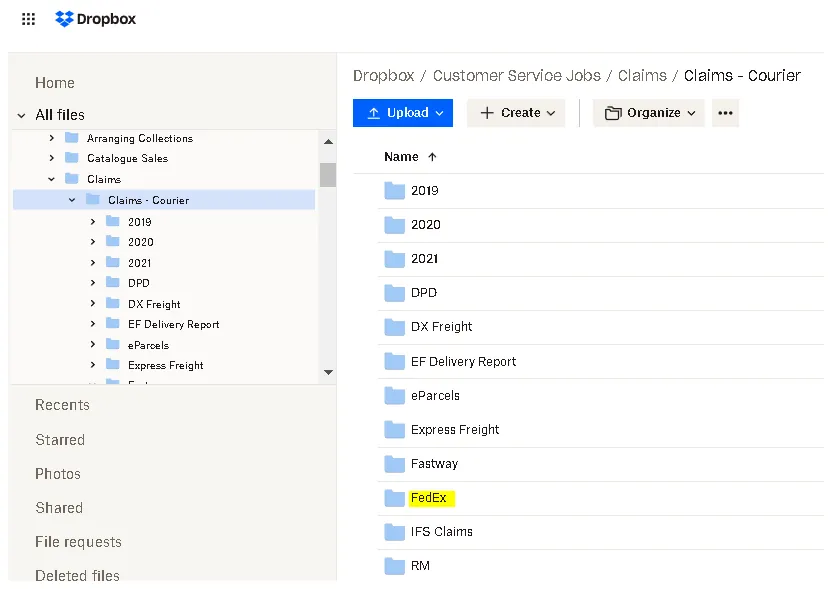This screenshot has height=589, width=831.
Task: Click the Fastway folder name
Action: (434, 464)
